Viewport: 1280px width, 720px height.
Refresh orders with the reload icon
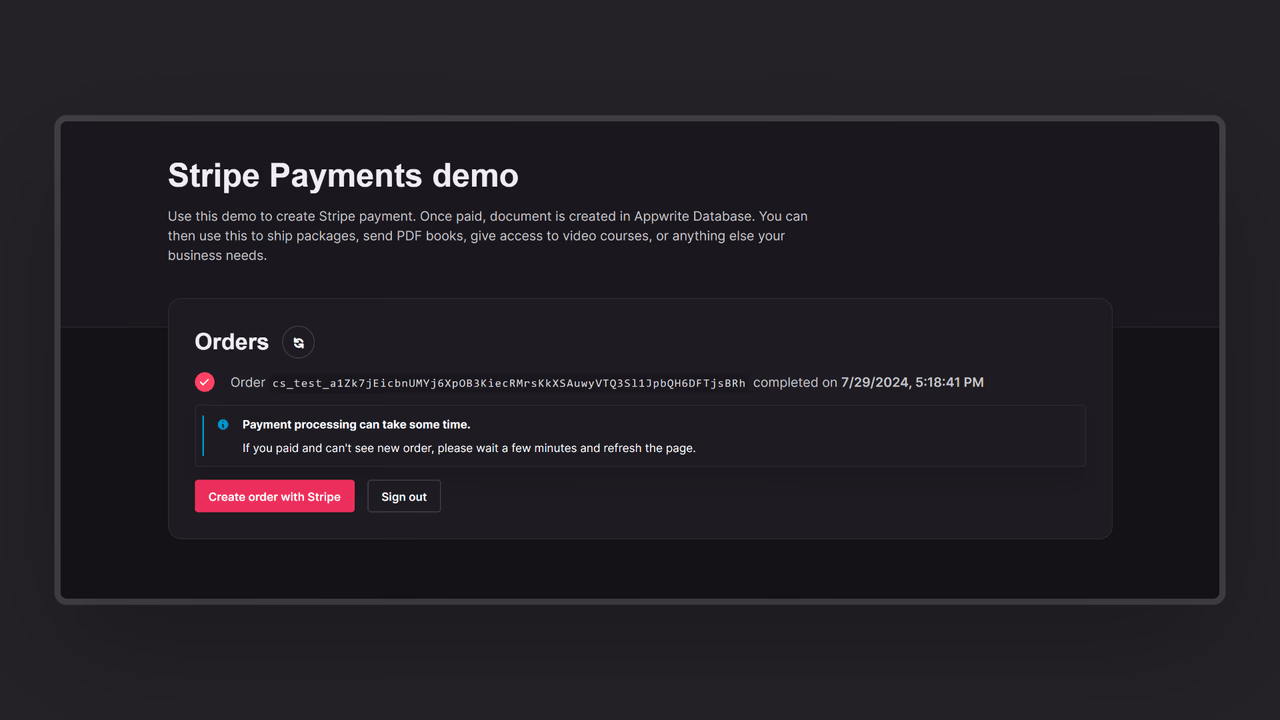click(298, 342)
